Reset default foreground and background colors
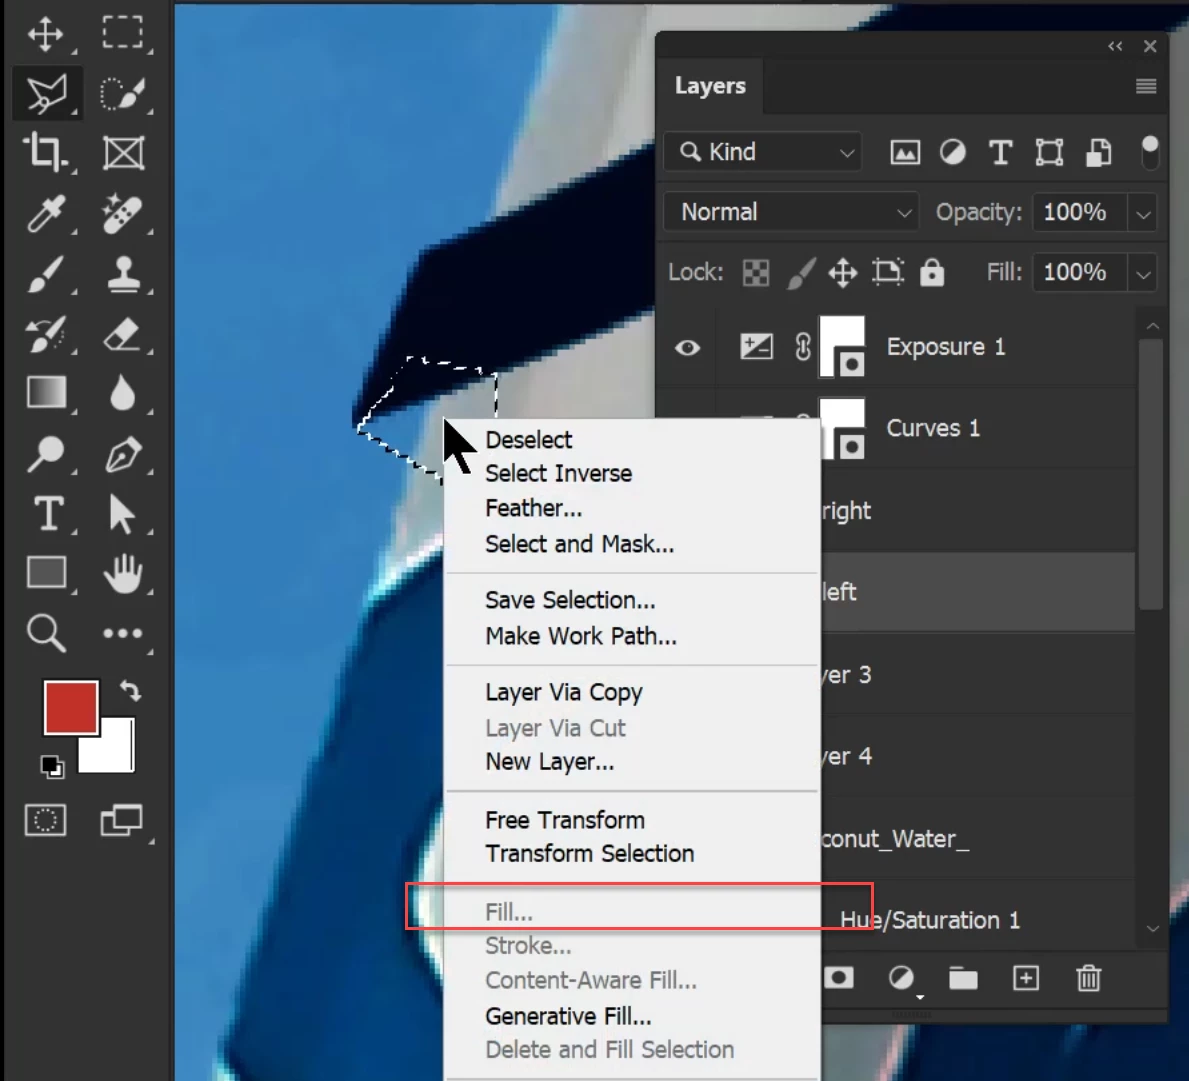Image resolution: width=1189 pixels, height=1081 pixels. click(x=52, y=766)
